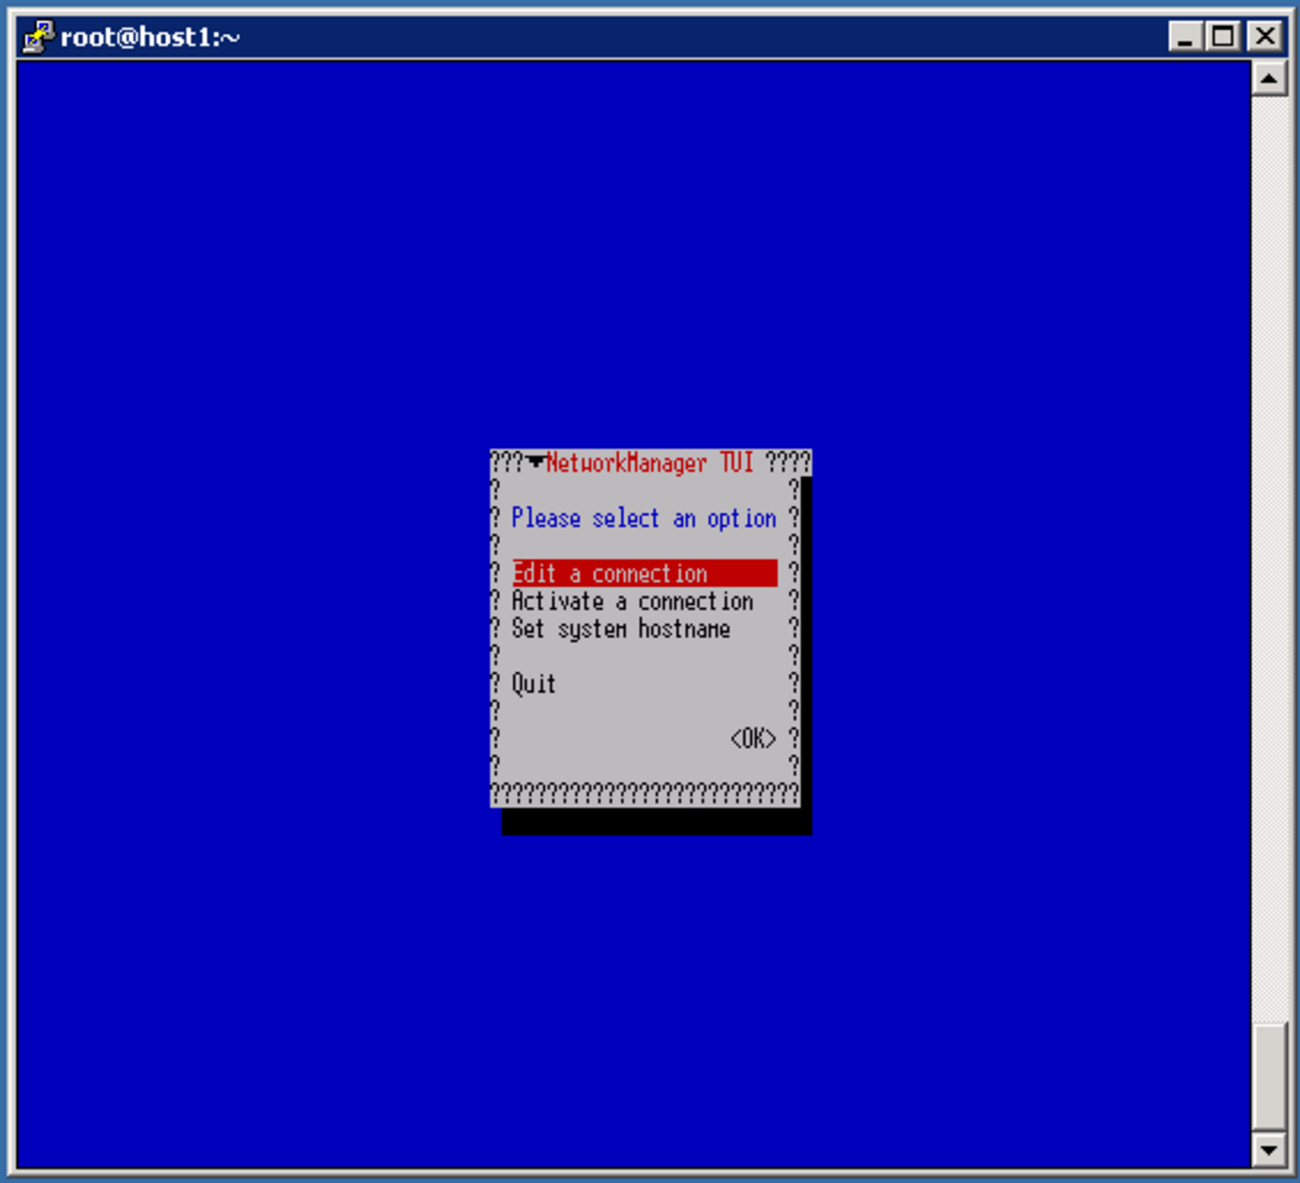This screenshot has height=1183, width=1300.
Task: Select 'Edit a connection' menu option
Action: [x=644, y=573]
